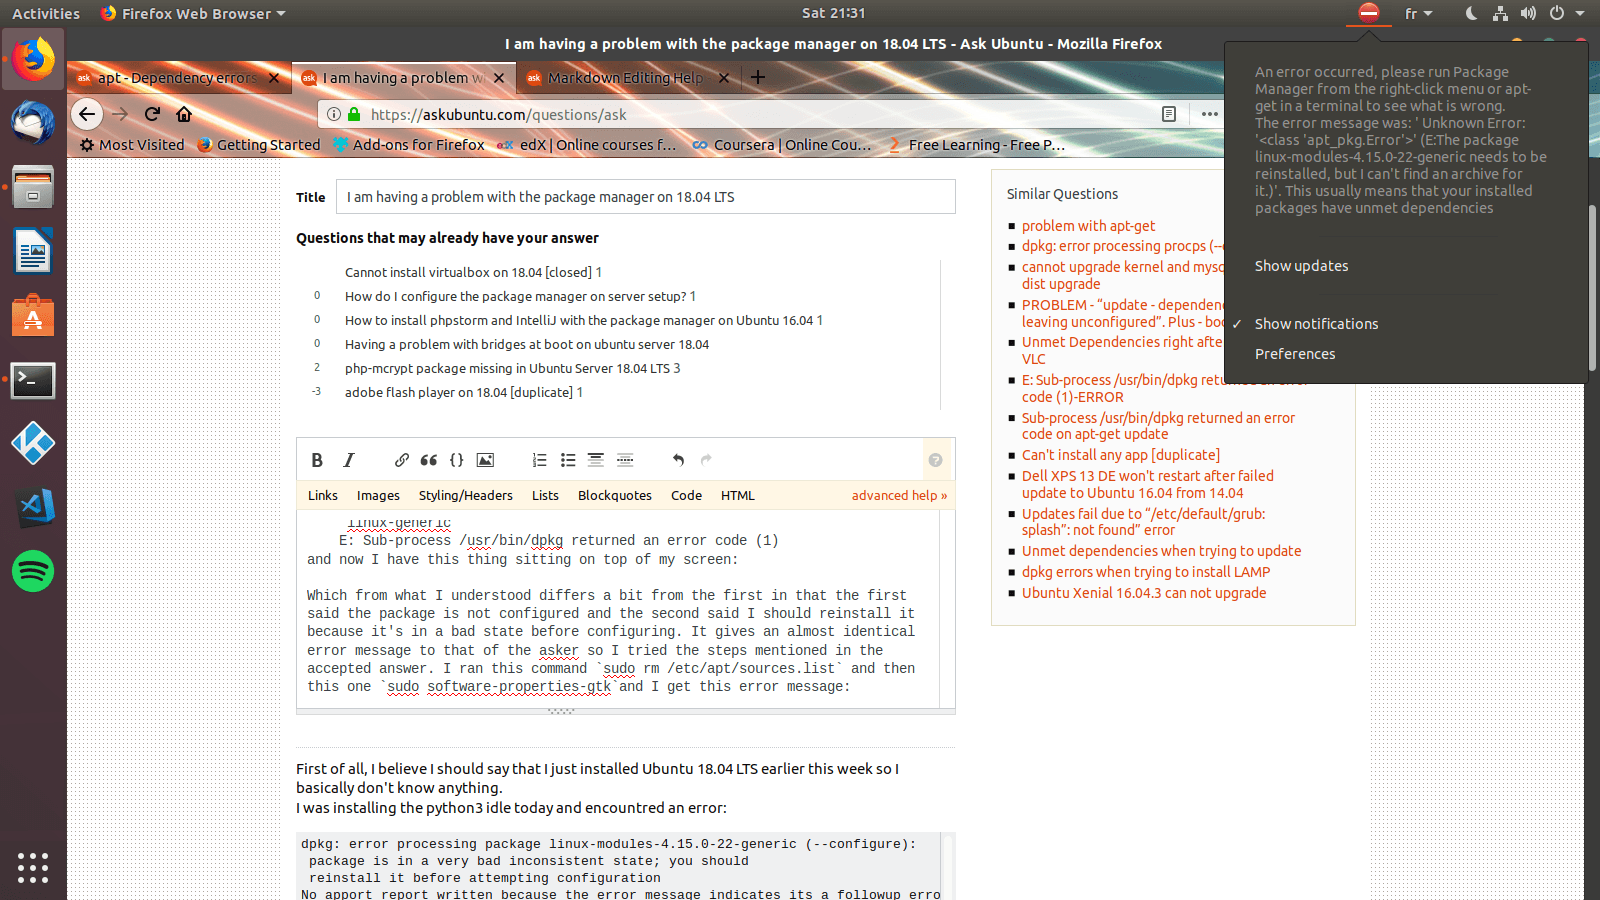Insert an image with the picture icon
Screen dimensions: 1600x900
click(485, 460)
